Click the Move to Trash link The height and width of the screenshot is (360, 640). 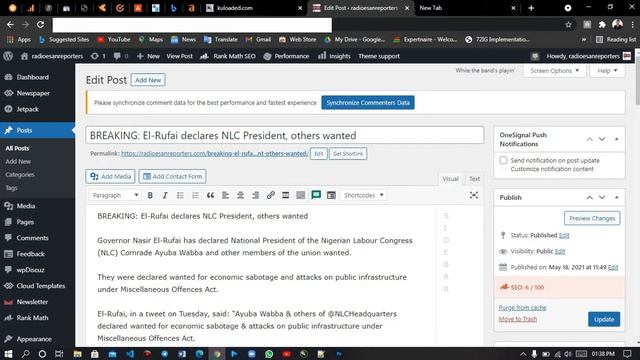point(518,319)
